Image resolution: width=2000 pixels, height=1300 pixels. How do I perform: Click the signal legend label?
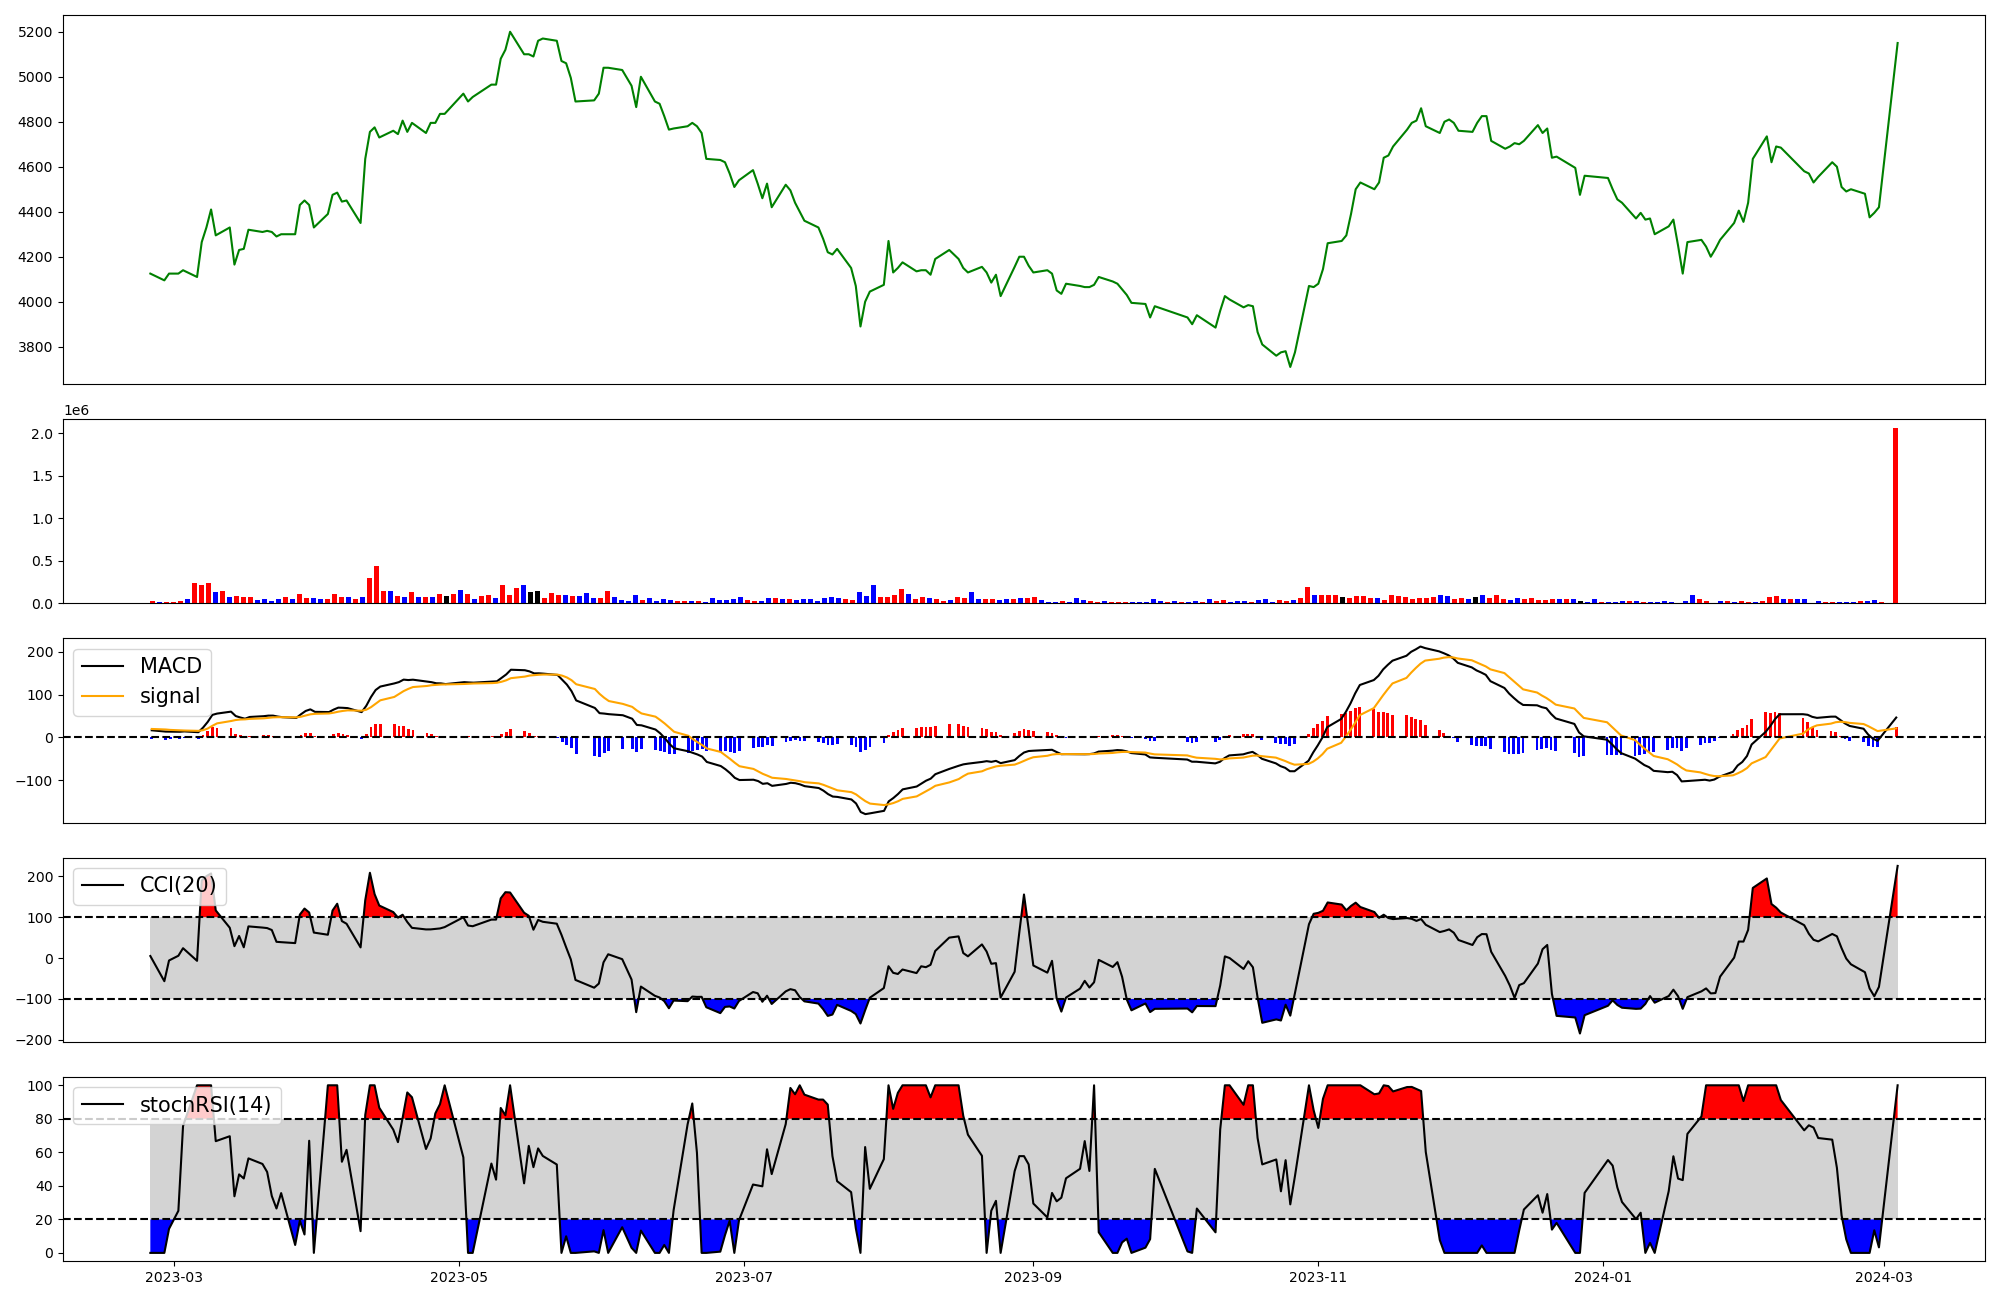170,696
